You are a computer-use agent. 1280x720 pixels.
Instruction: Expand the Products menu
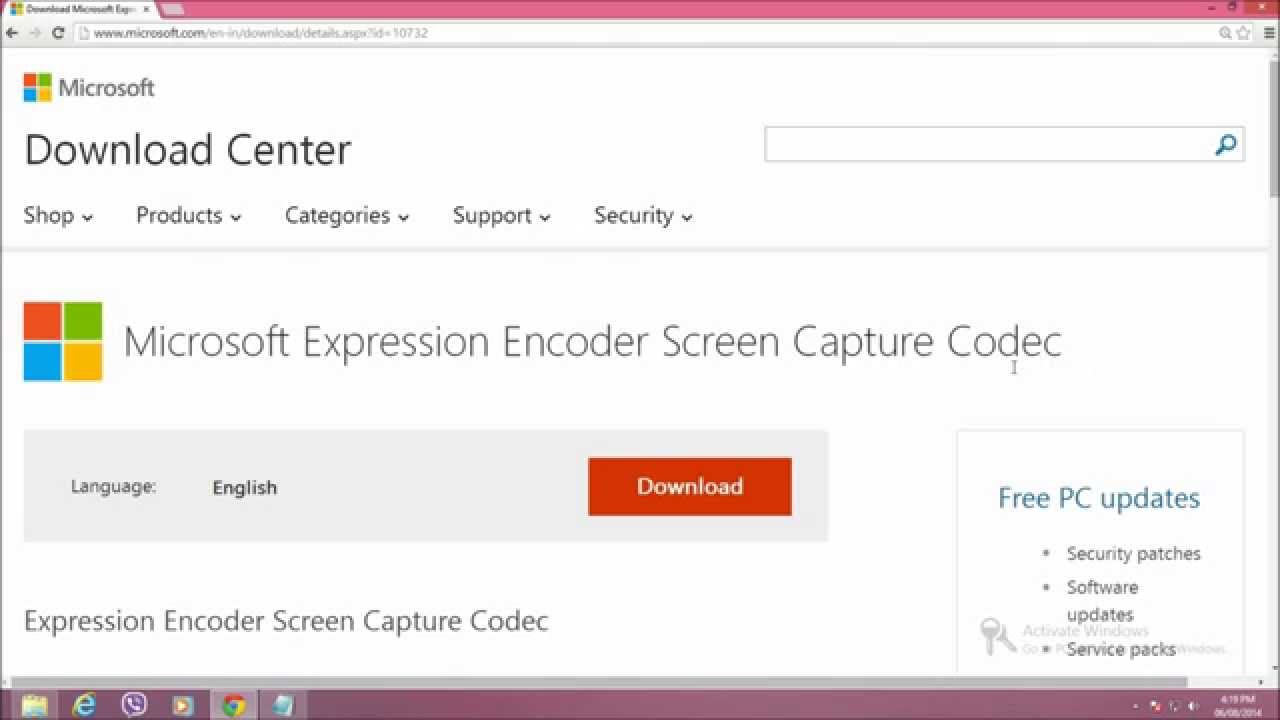click(189, 215)
